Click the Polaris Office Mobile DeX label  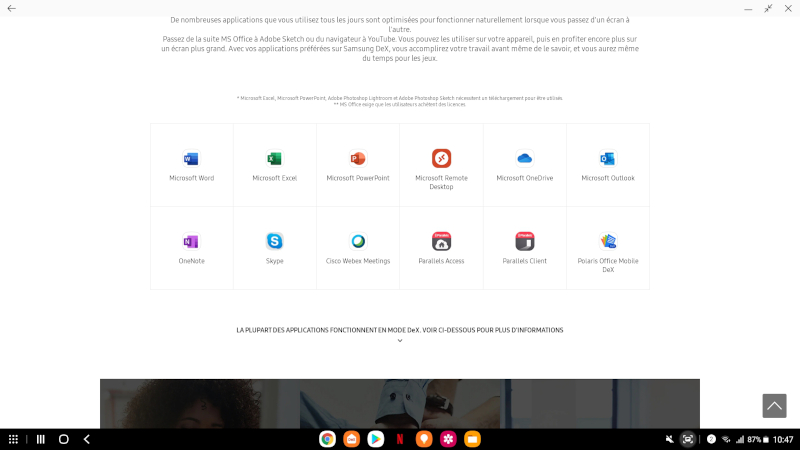608,265
